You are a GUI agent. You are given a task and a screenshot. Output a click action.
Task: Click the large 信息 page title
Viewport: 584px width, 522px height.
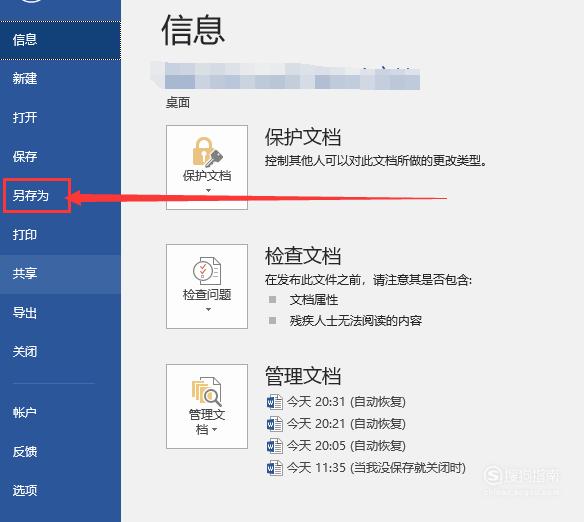tap(193, 30)
